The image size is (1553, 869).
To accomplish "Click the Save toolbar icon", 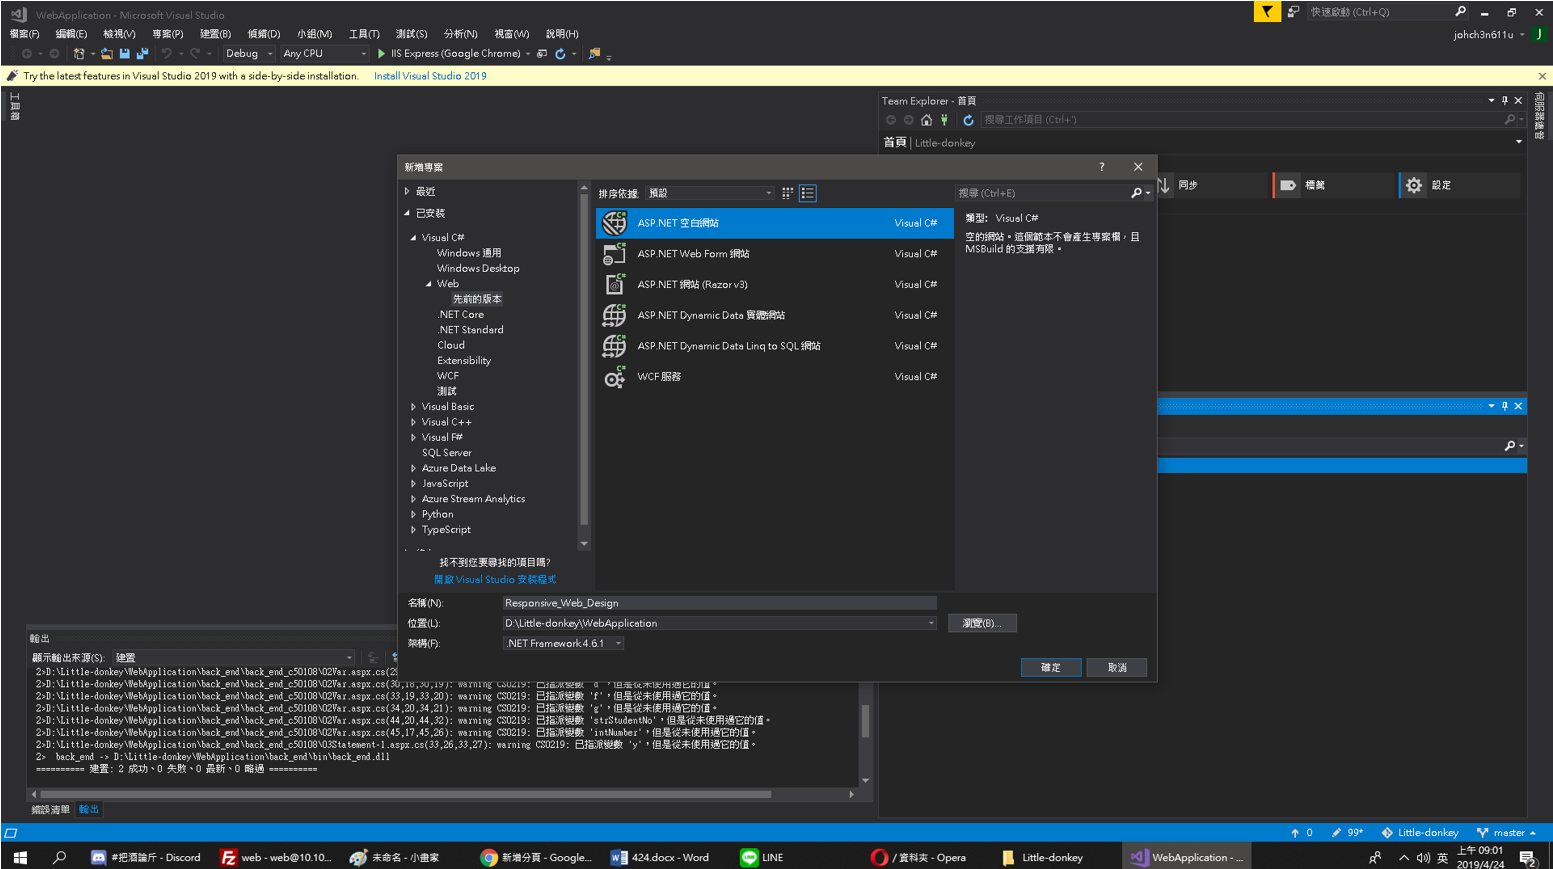I will (x=125, y=54).
